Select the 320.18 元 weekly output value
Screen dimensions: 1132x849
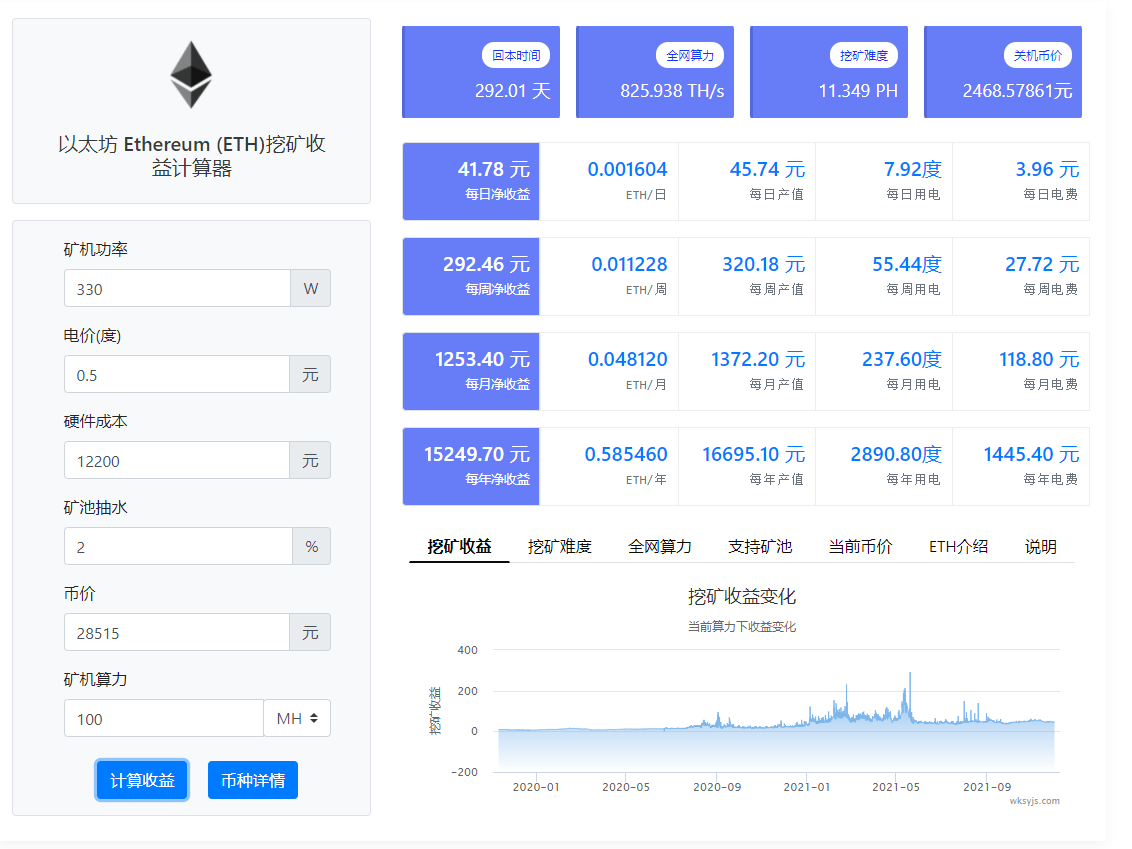pos(764,265)
